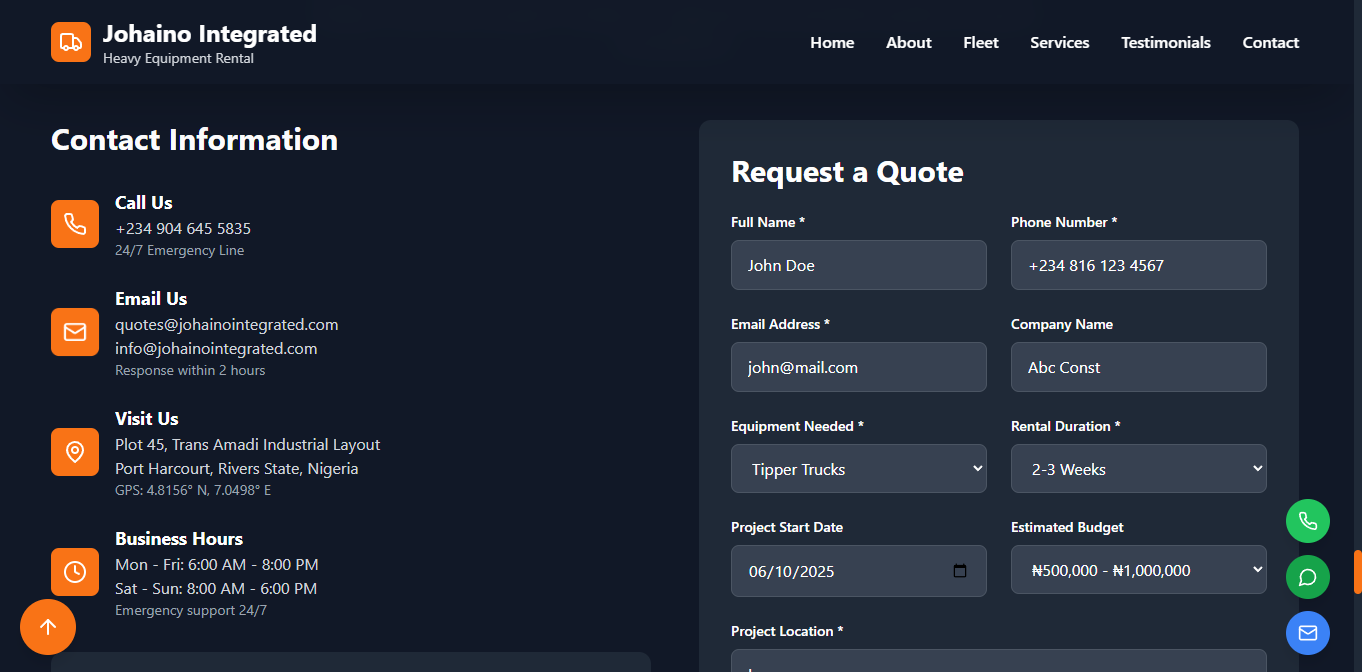Image resolution: width=1362 pixels, height=672 pixels.
Task: Click the scroll-to-top arrow button
Action: [48, 627]
